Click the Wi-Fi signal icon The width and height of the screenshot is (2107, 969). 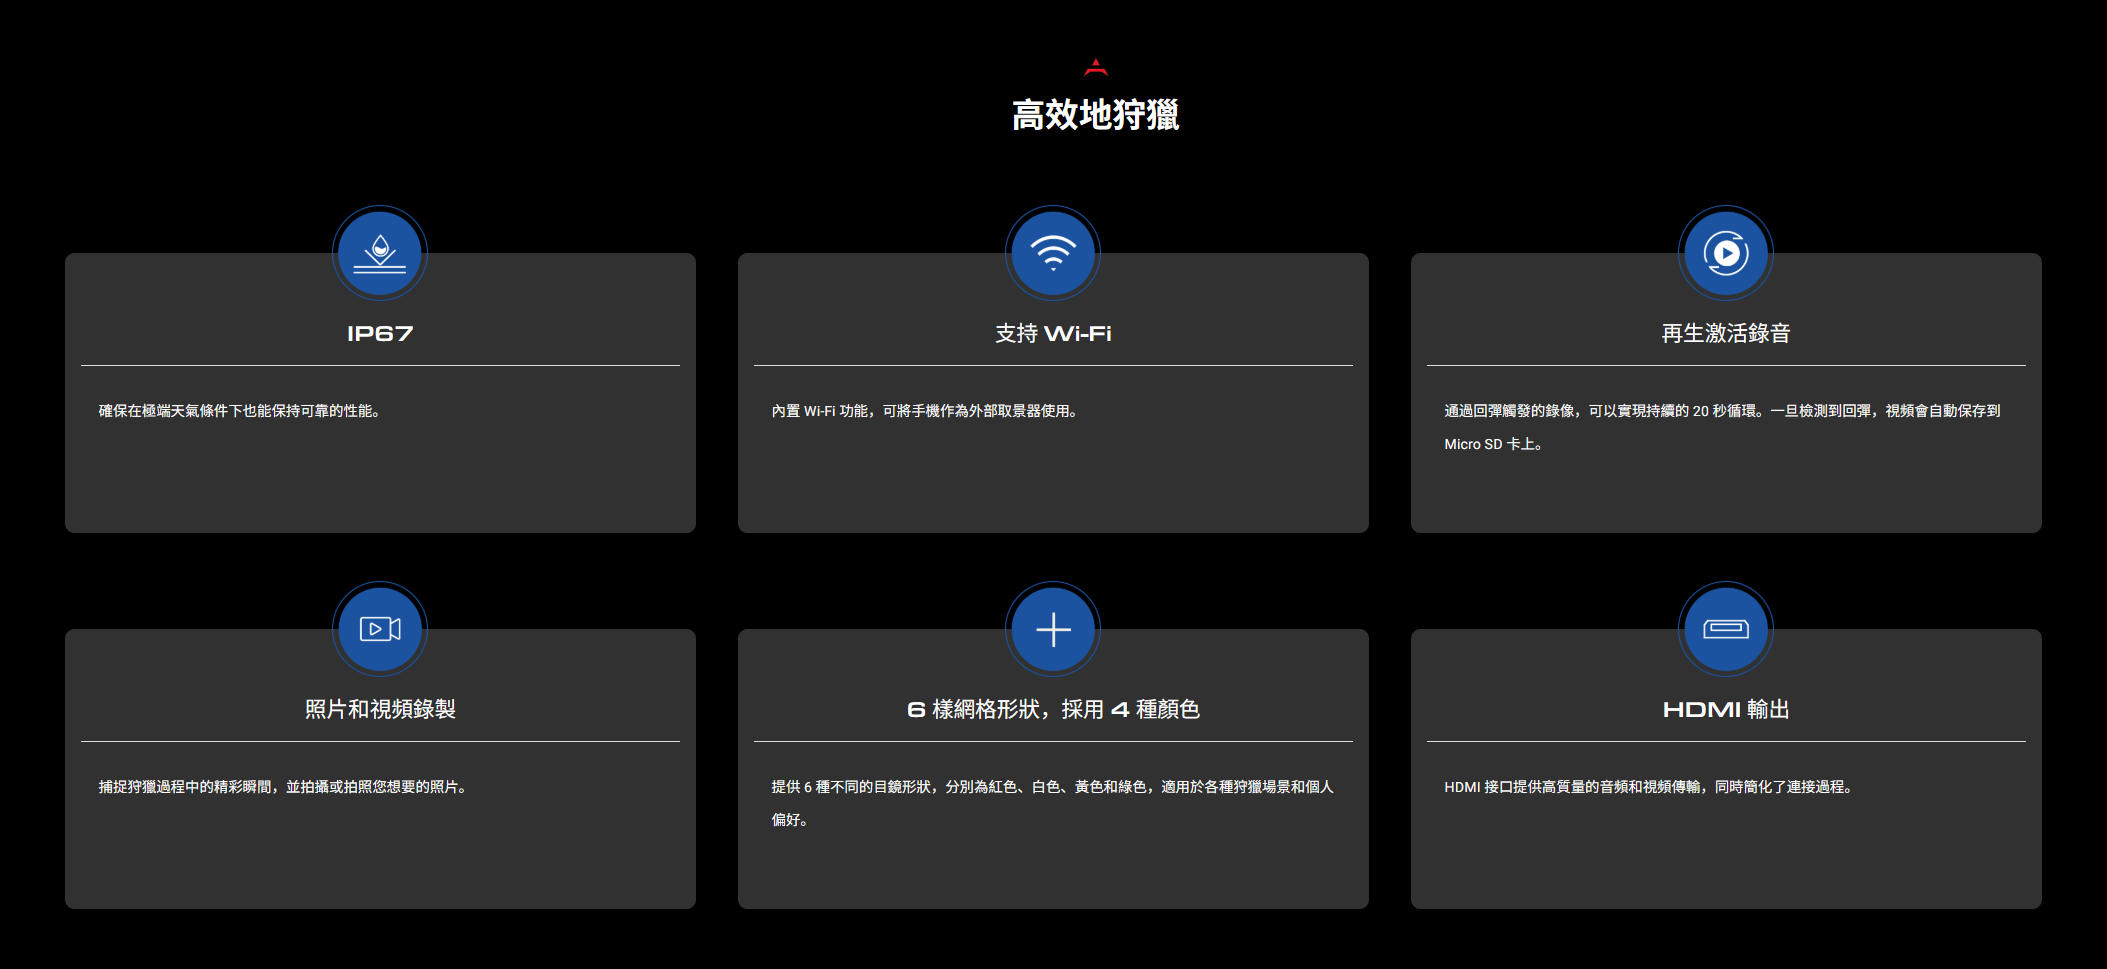tap(1053, 253)
